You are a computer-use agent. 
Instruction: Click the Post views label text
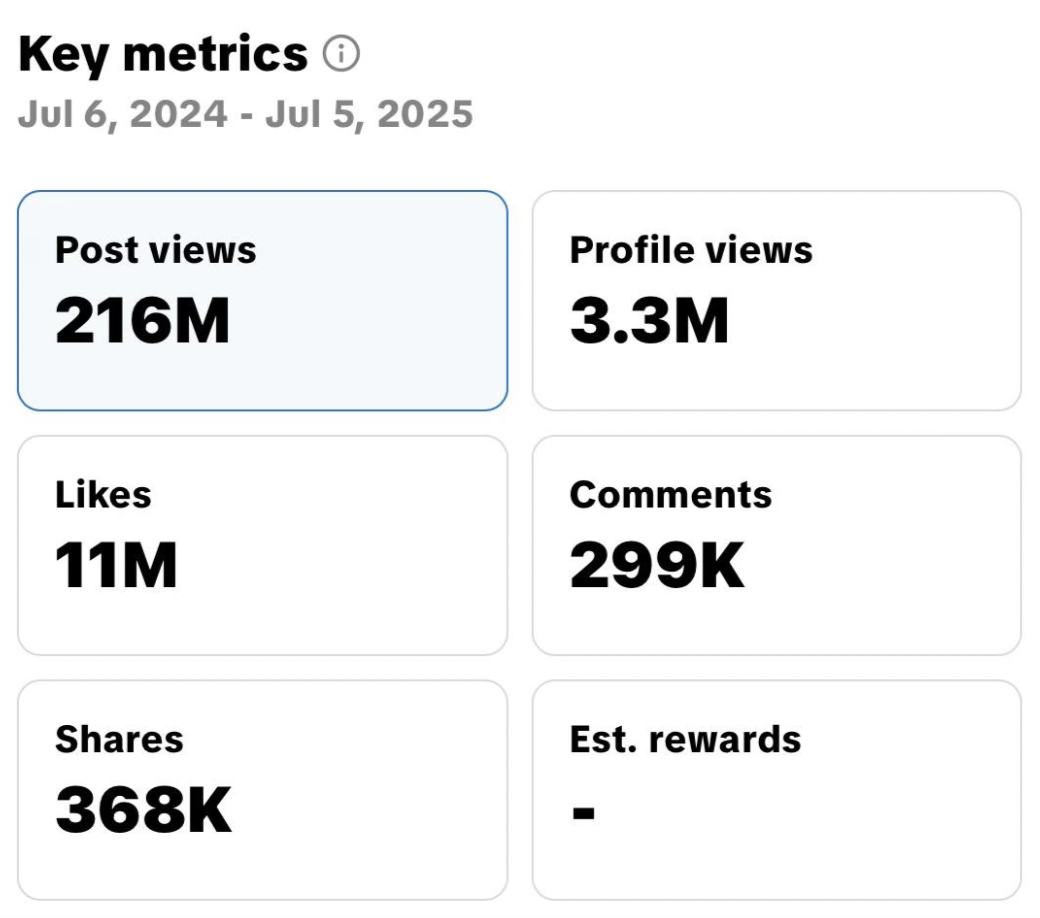pyautogui.click(x=156, y=251)
